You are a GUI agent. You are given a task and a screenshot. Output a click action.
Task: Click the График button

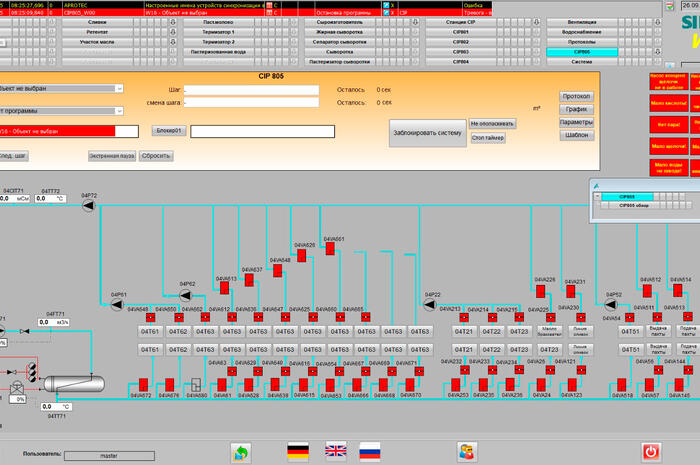(x=576, y=109)
